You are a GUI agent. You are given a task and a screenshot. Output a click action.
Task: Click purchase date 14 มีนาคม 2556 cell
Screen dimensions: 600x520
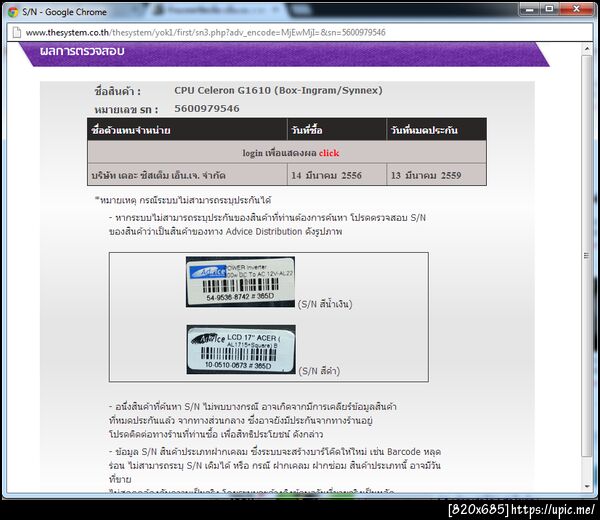337,175
